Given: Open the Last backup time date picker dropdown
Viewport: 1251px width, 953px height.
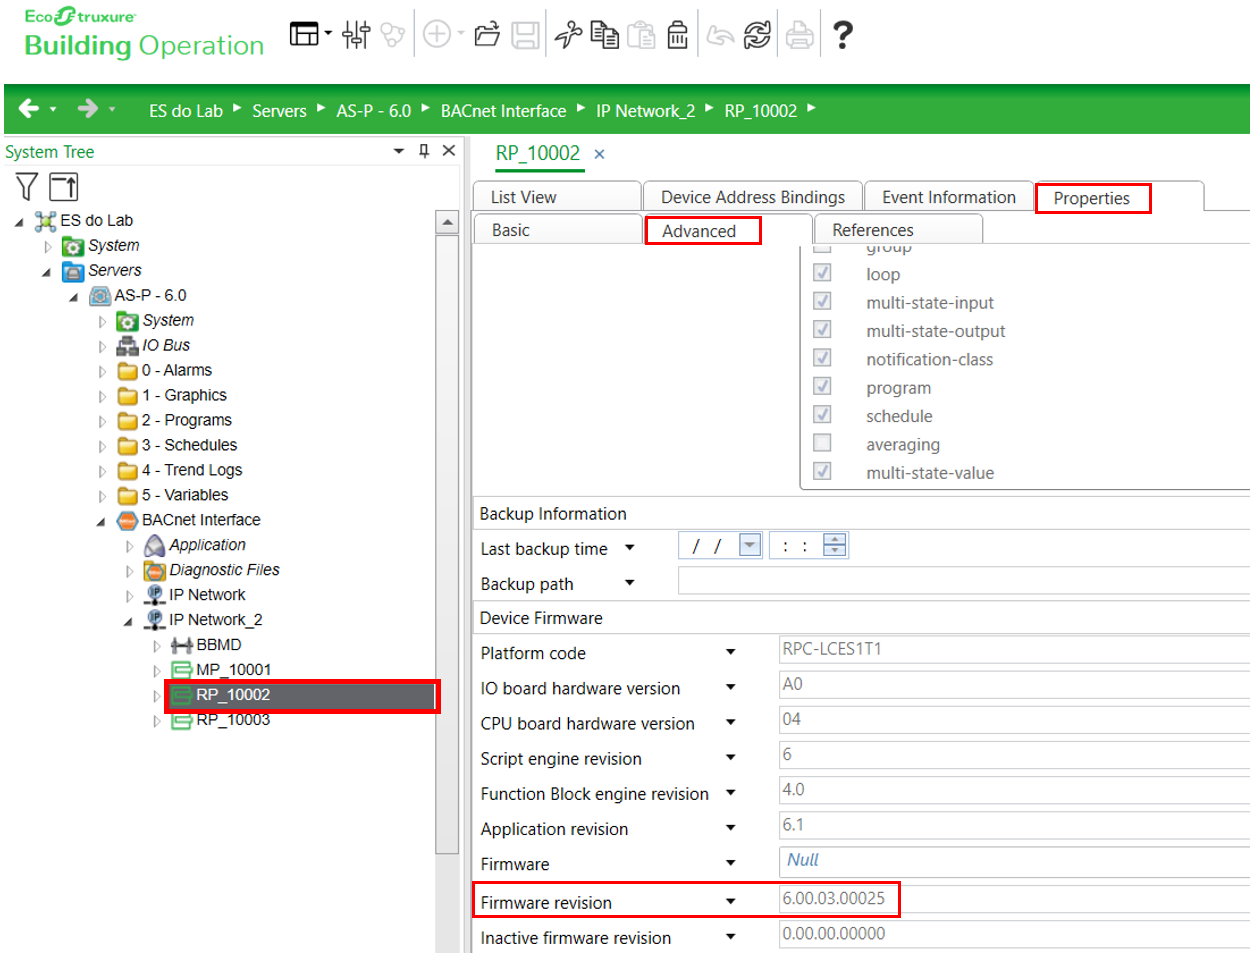Looking at the screenshot, I should pos(750,545).
